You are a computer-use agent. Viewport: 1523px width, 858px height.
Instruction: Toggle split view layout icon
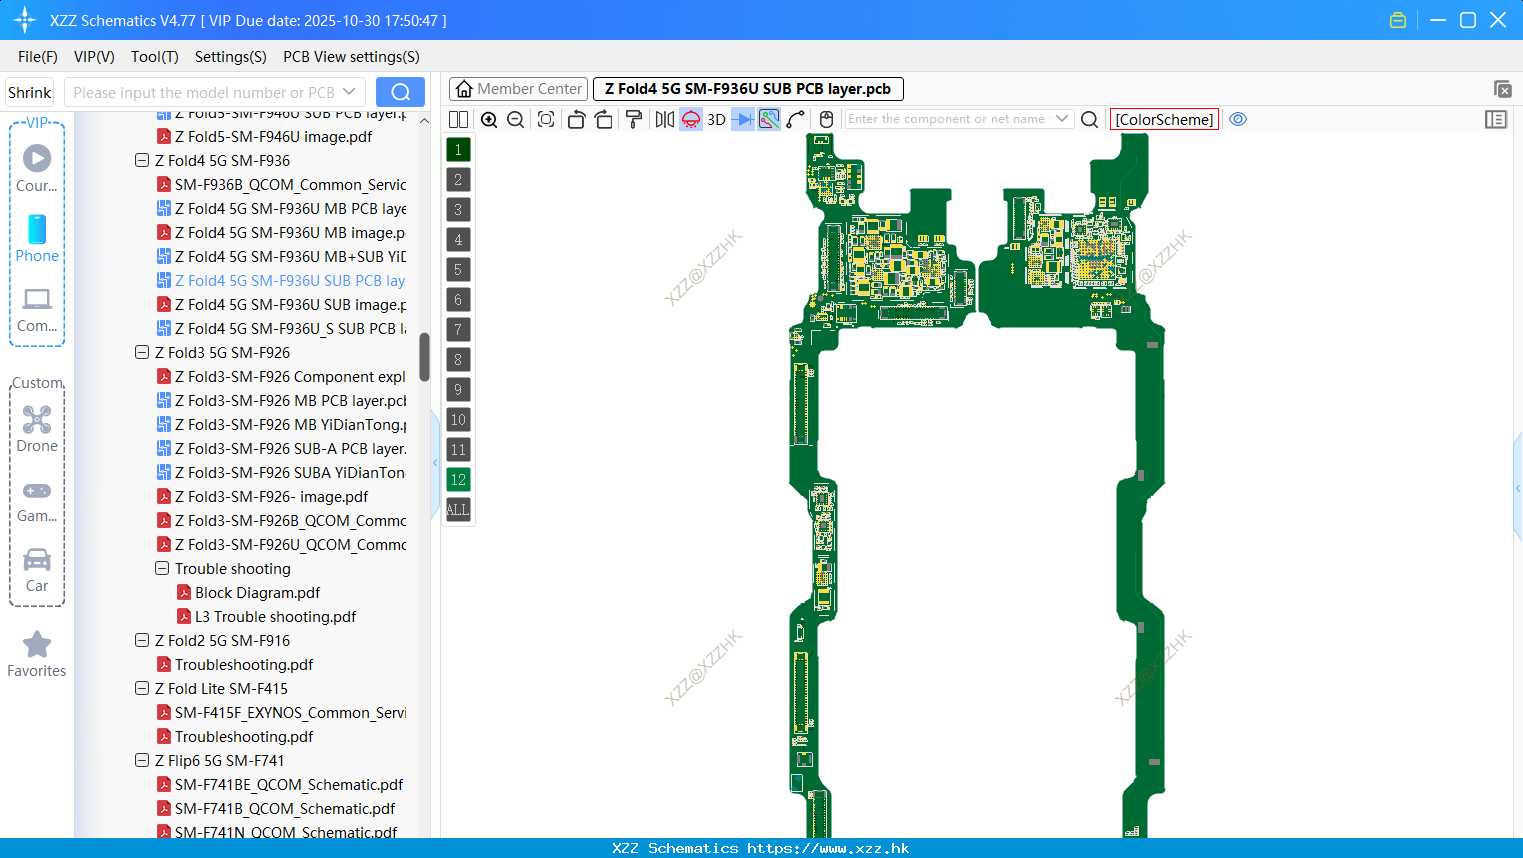coord(458,119)
